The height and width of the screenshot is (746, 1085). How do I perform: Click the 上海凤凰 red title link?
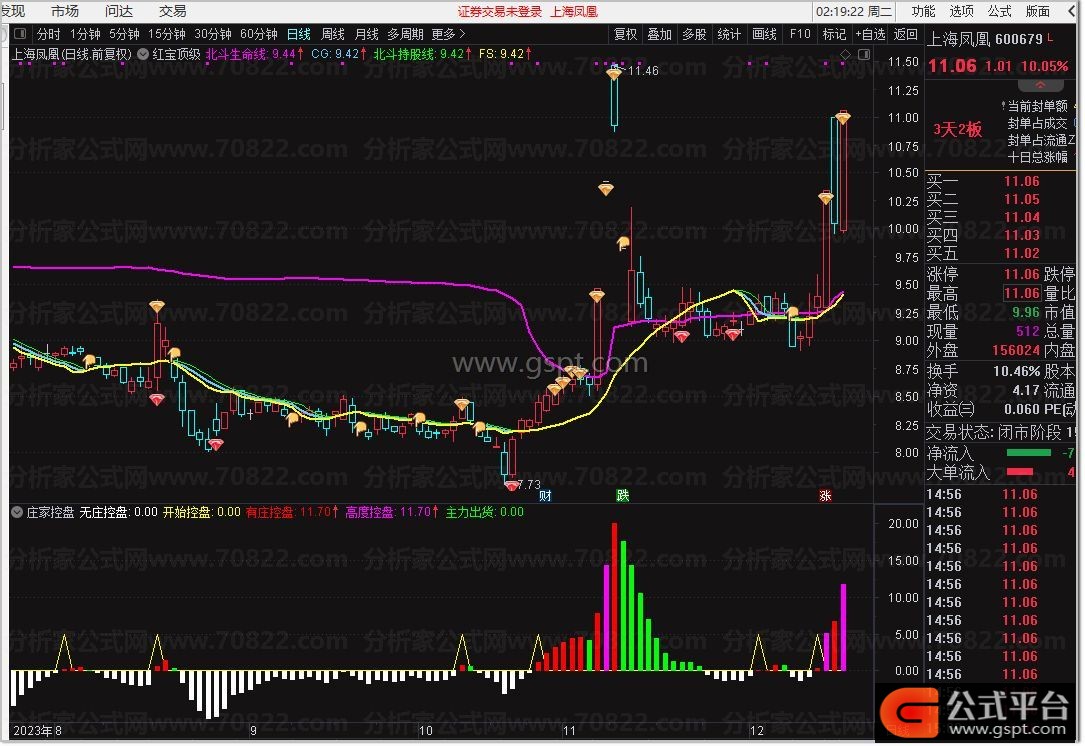click(x=574, y=12)
